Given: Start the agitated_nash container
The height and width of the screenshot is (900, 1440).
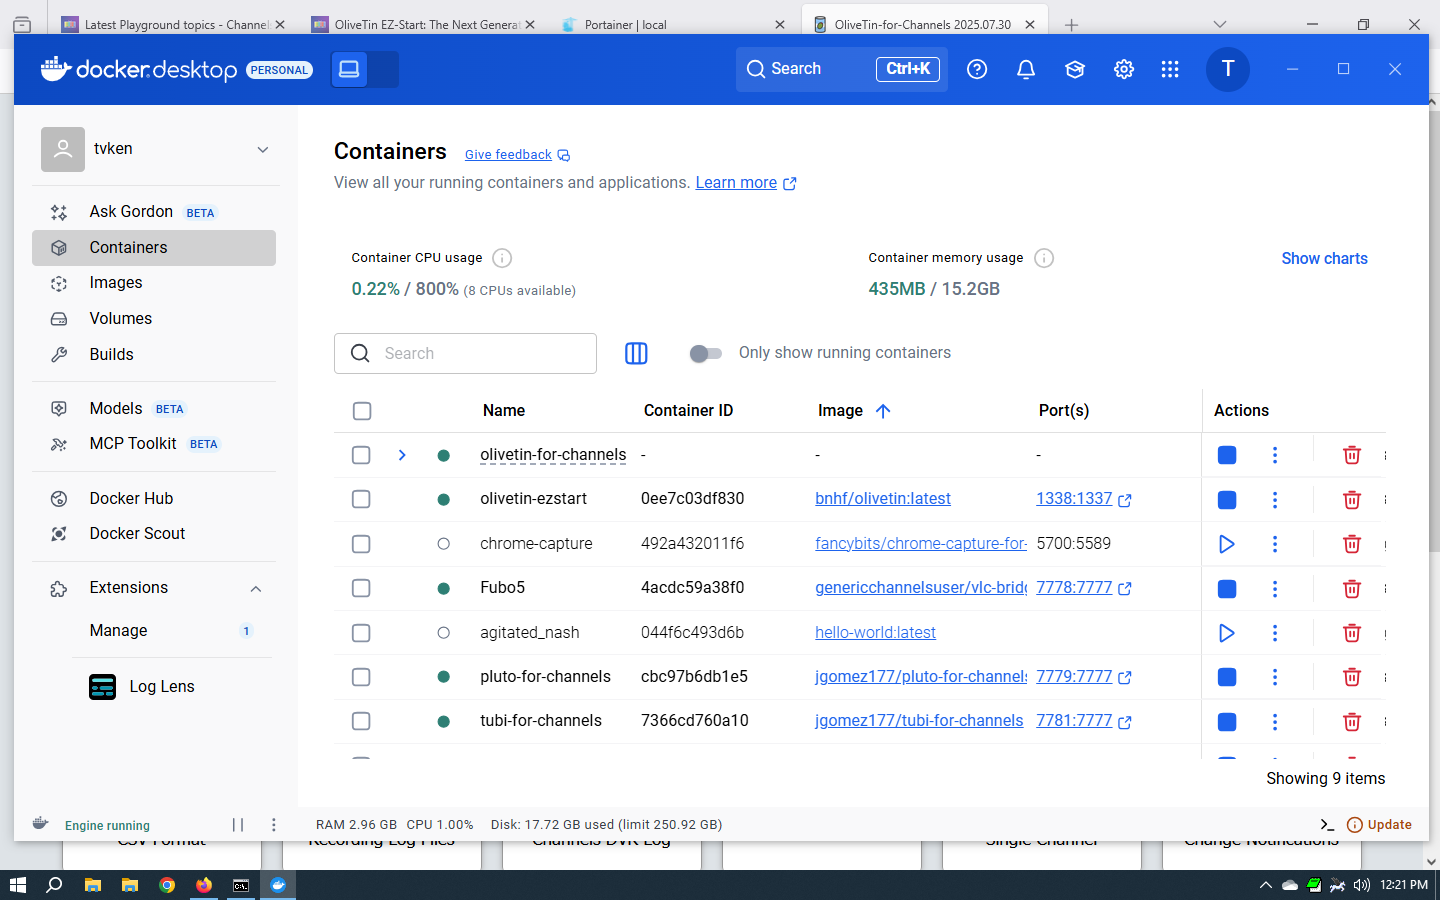Looking at the screenshot, I should point(1227,633).
